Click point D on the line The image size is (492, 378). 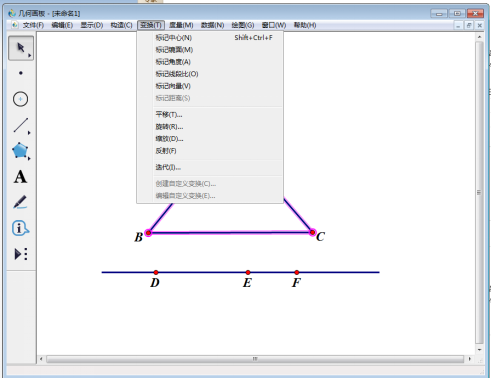coord(156,272)
